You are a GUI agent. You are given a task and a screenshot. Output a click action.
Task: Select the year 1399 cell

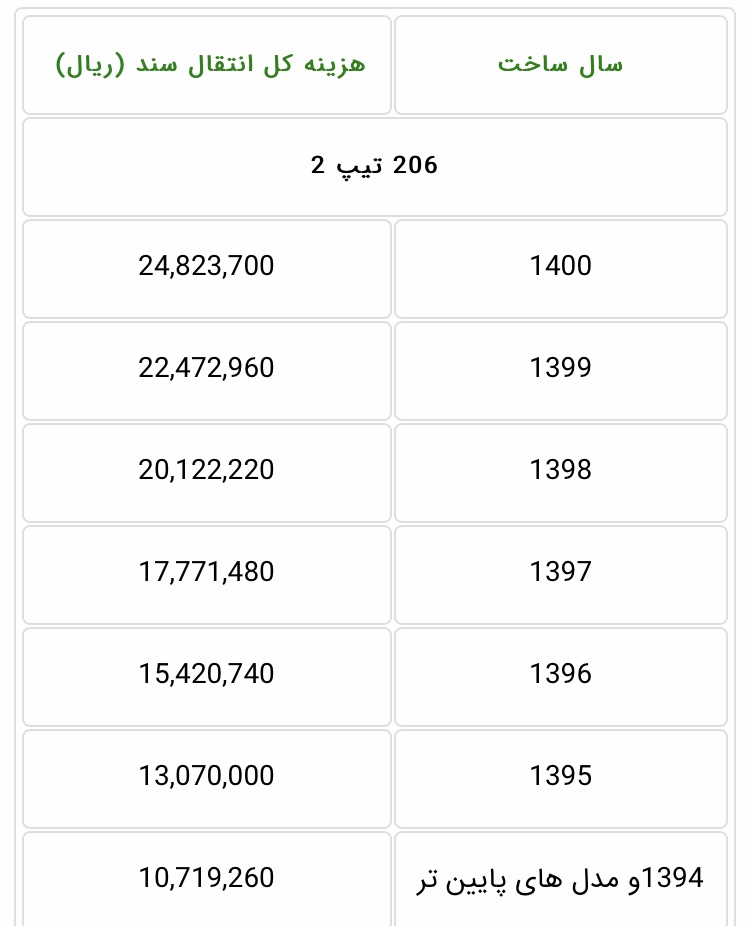(x=561, y=368)
